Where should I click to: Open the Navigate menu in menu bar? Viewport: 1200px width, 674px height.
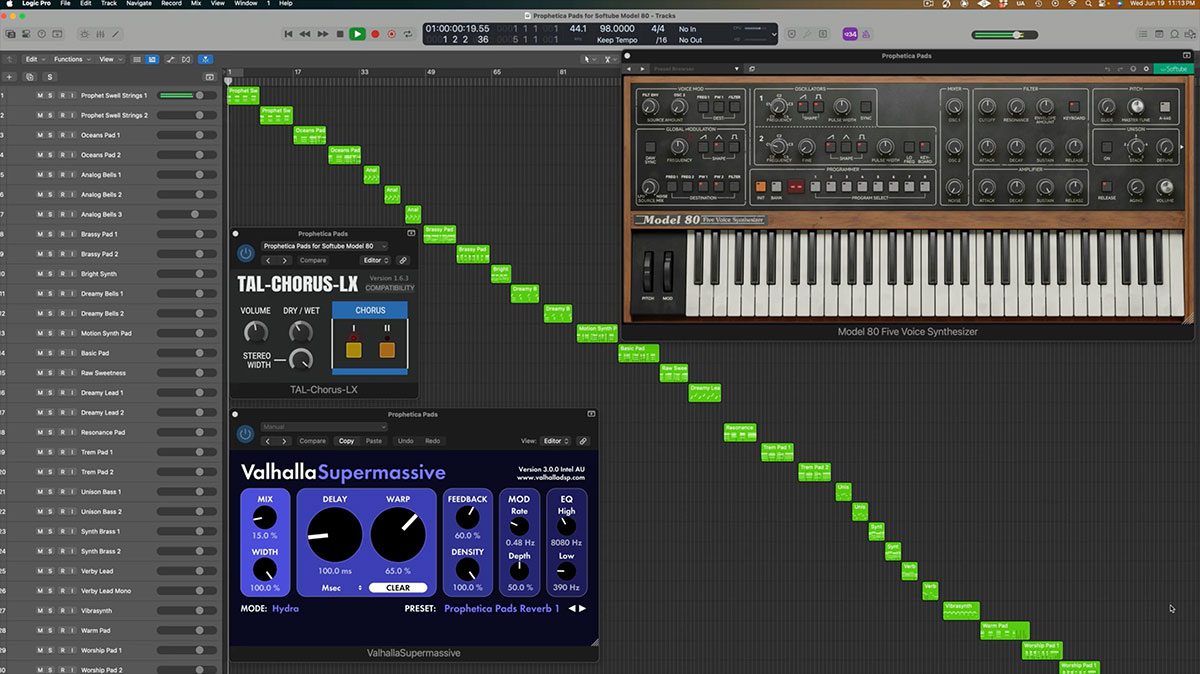pyautogui.click(x=139, y=4)
